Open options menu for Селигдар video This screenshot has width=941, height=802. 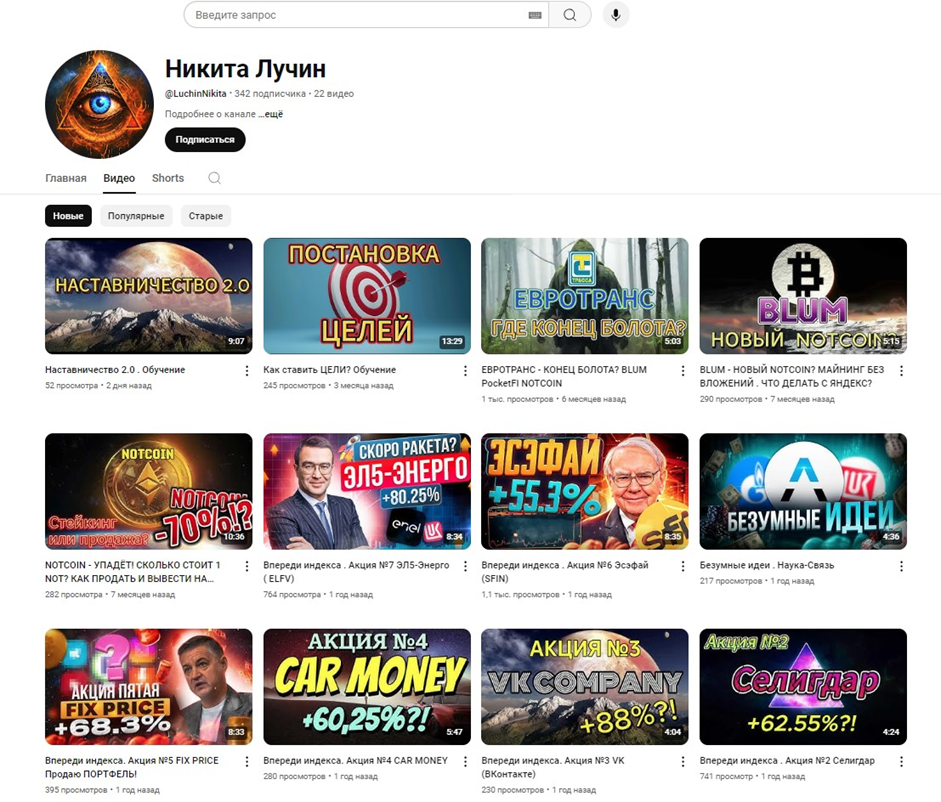click(x=901, y=761)
